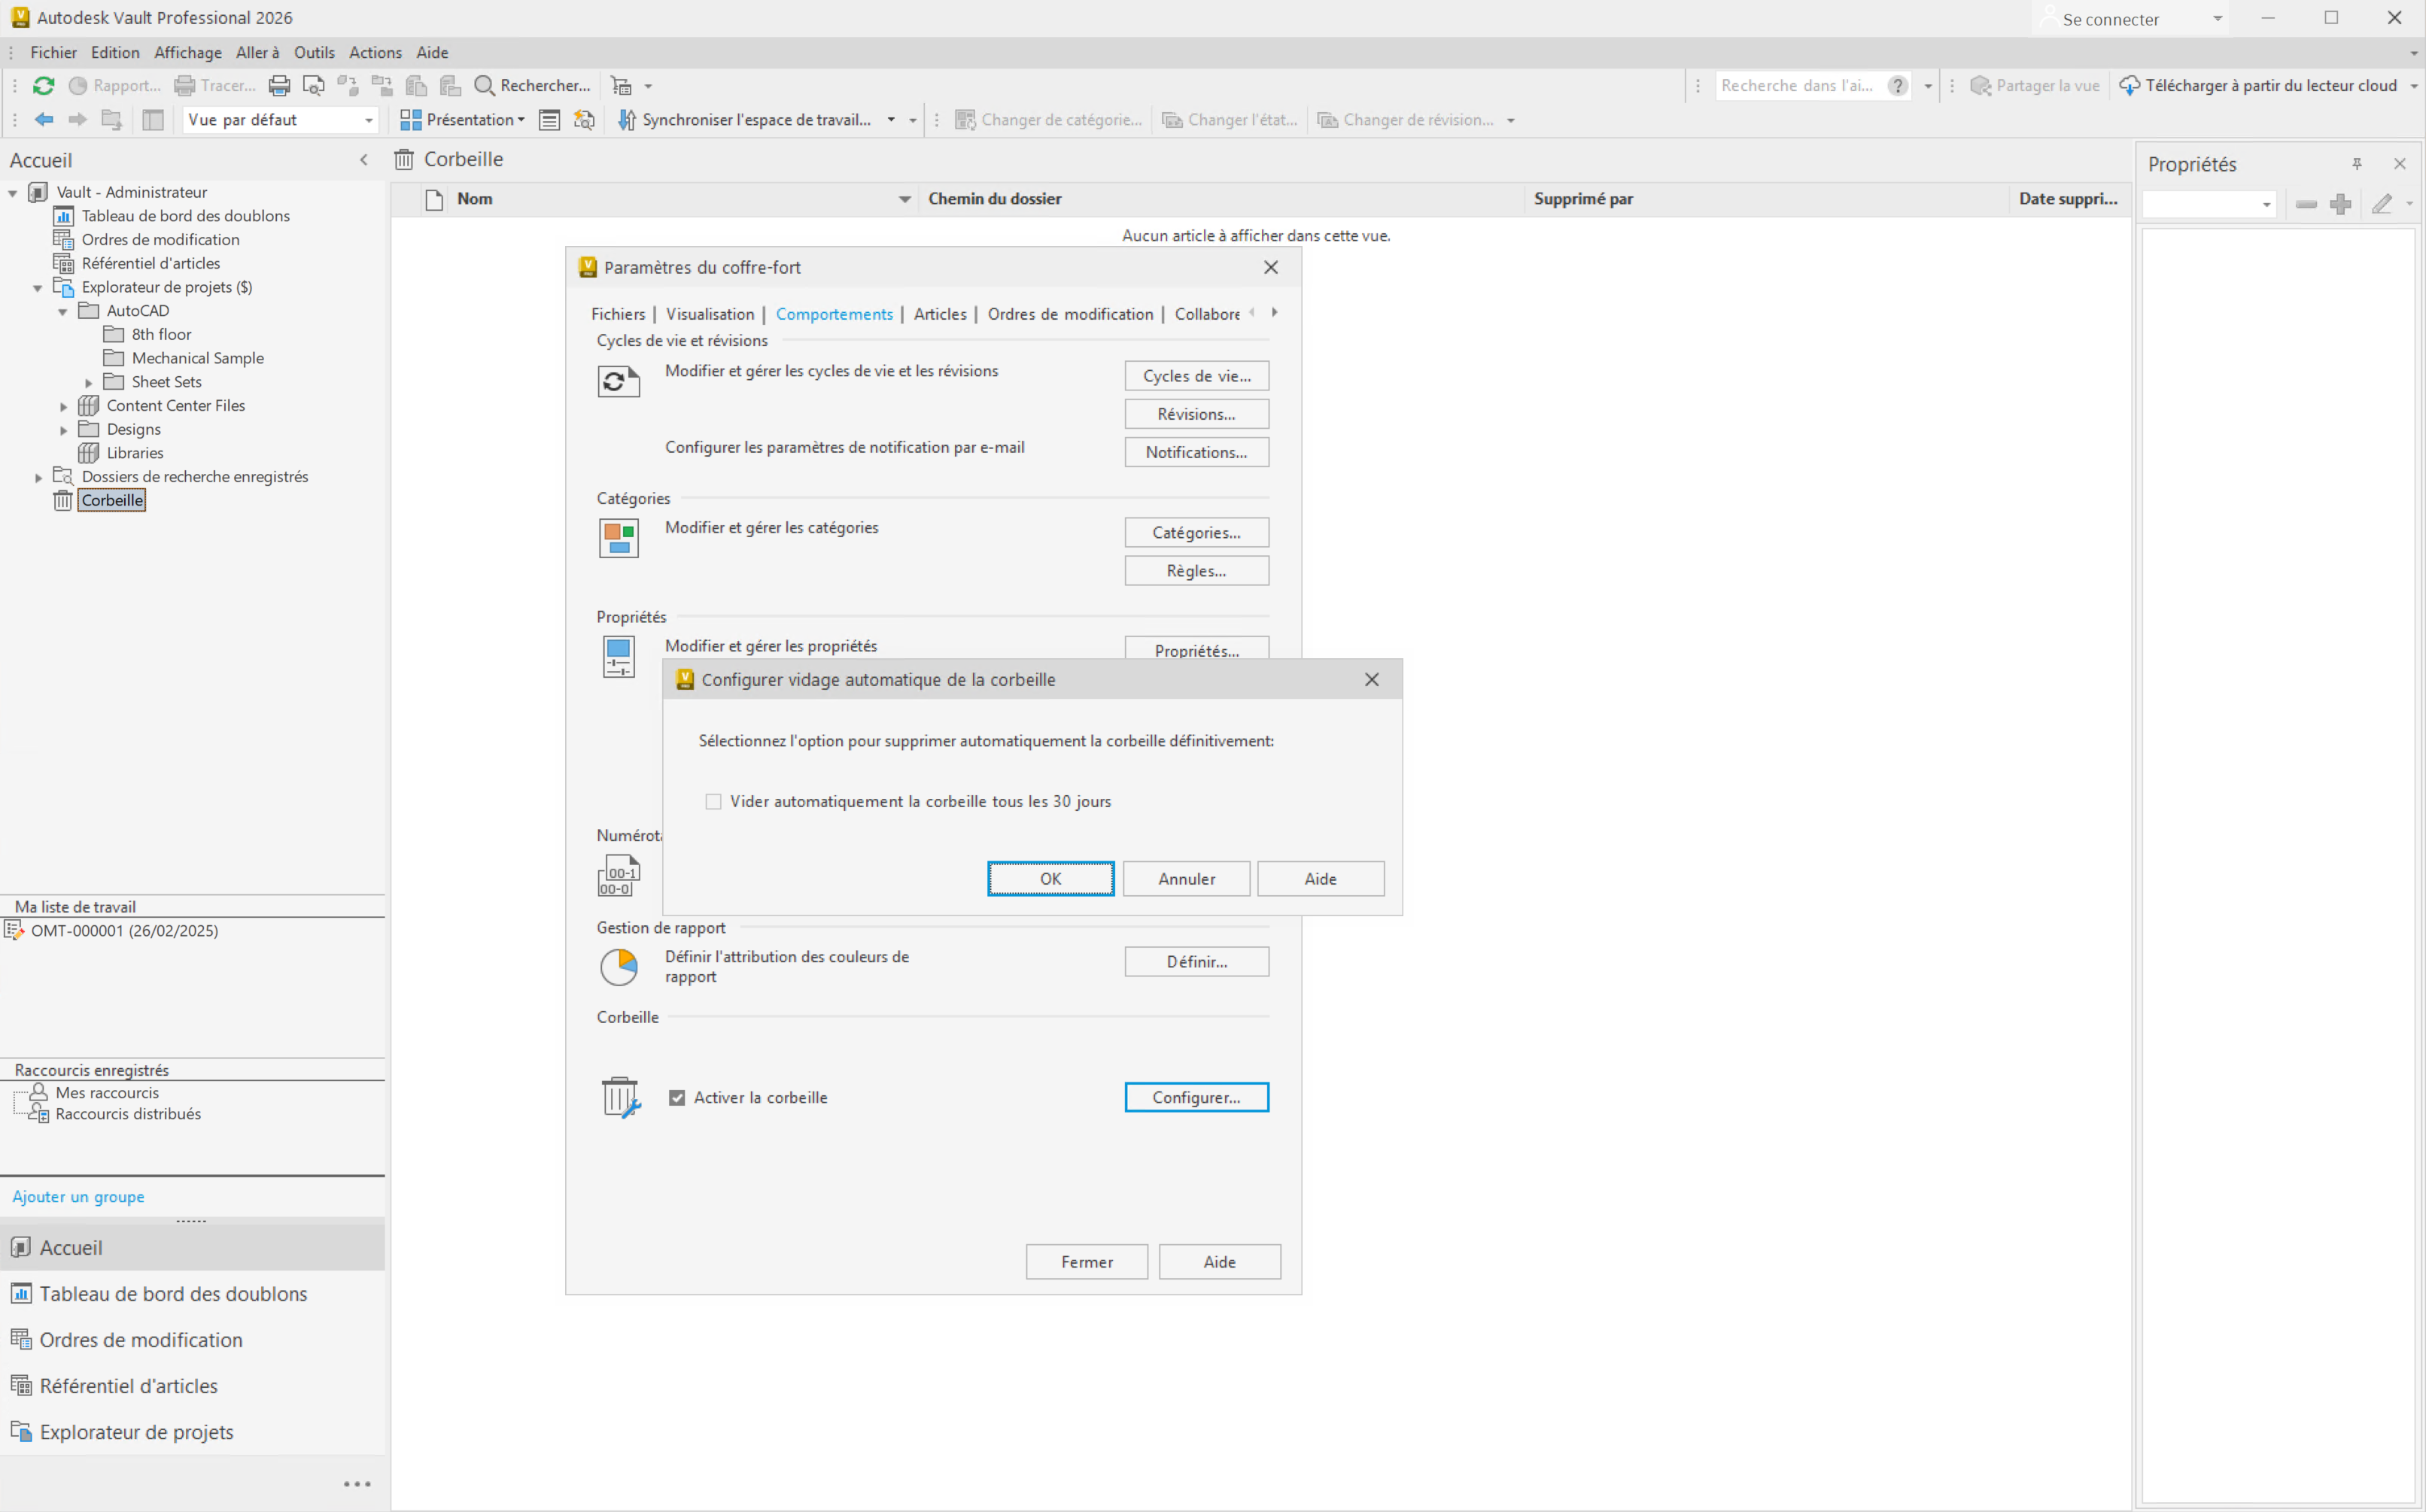Image resolution: width=2426 pixels, height=1512 pixels.
Task: Enable Vider automatiquement la corbeille checkbox
Action: (x=713, y=802)
